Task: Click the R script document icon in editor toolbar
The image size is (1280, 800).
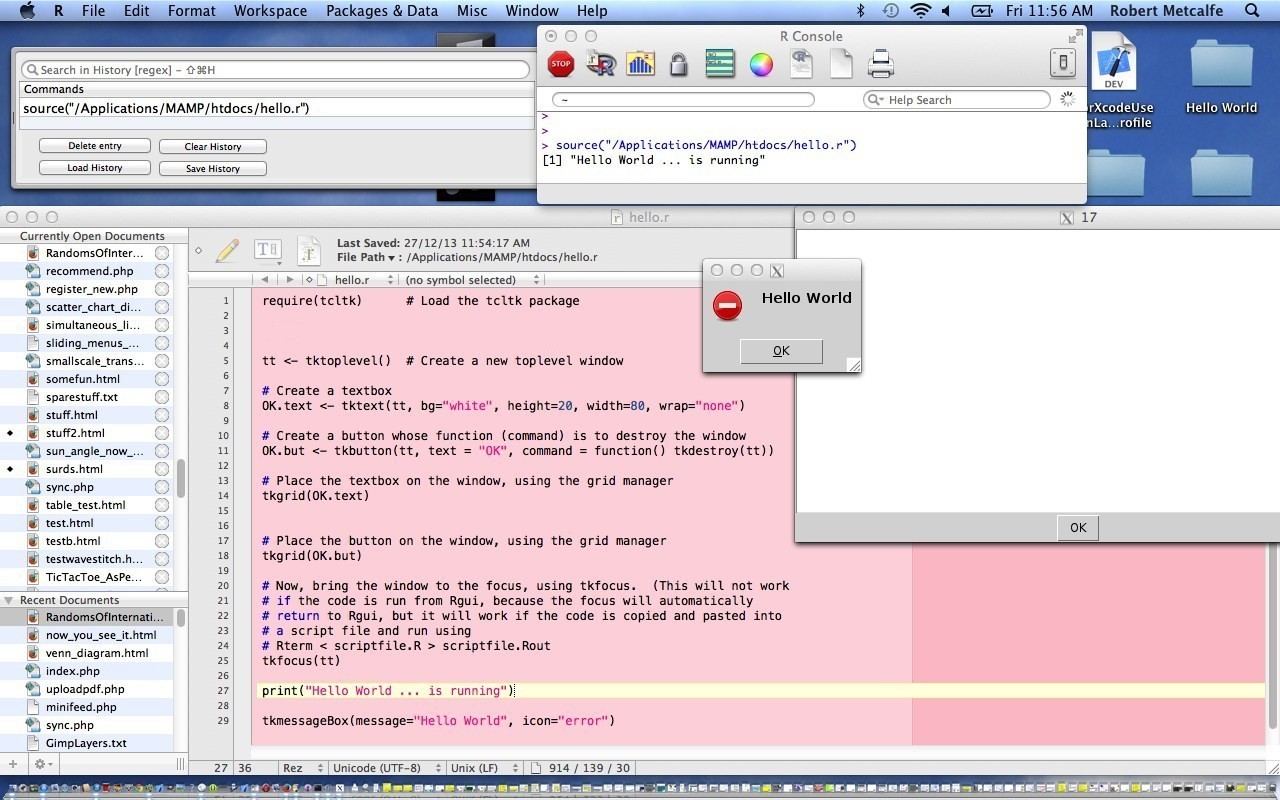Action: (x=310, y=249)
